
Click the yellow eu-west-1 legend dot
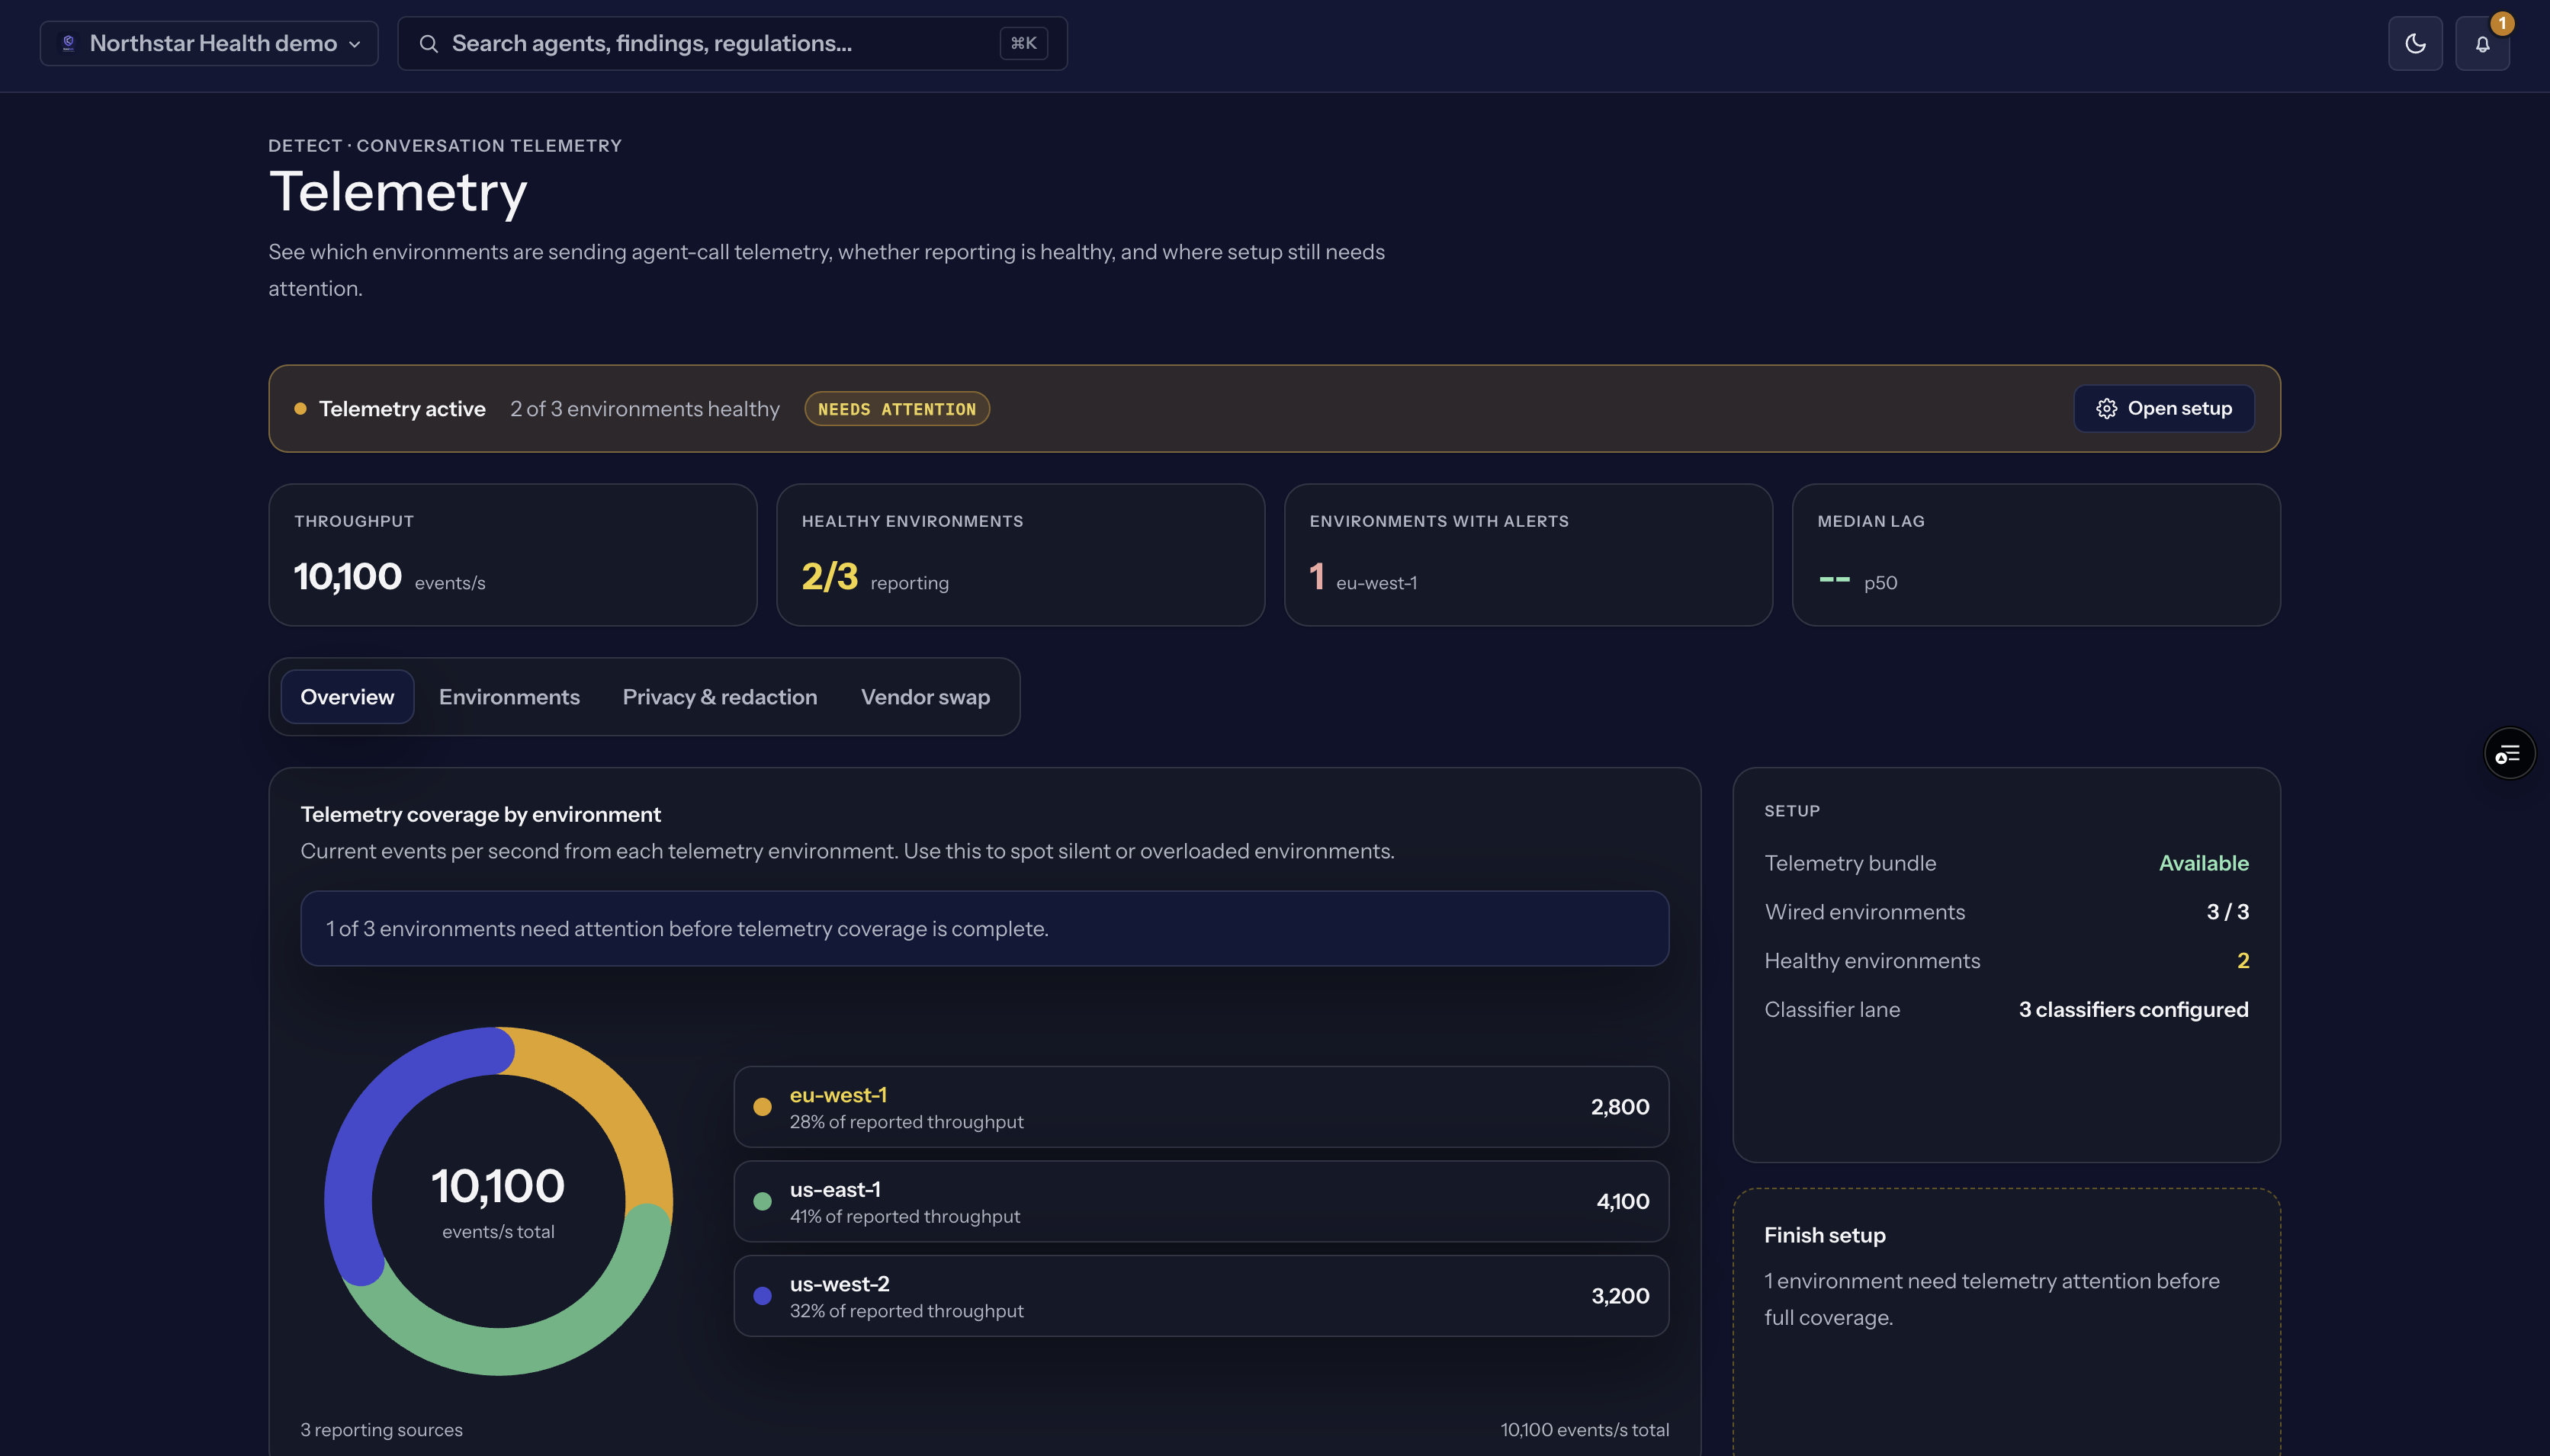coord(762,1107)
